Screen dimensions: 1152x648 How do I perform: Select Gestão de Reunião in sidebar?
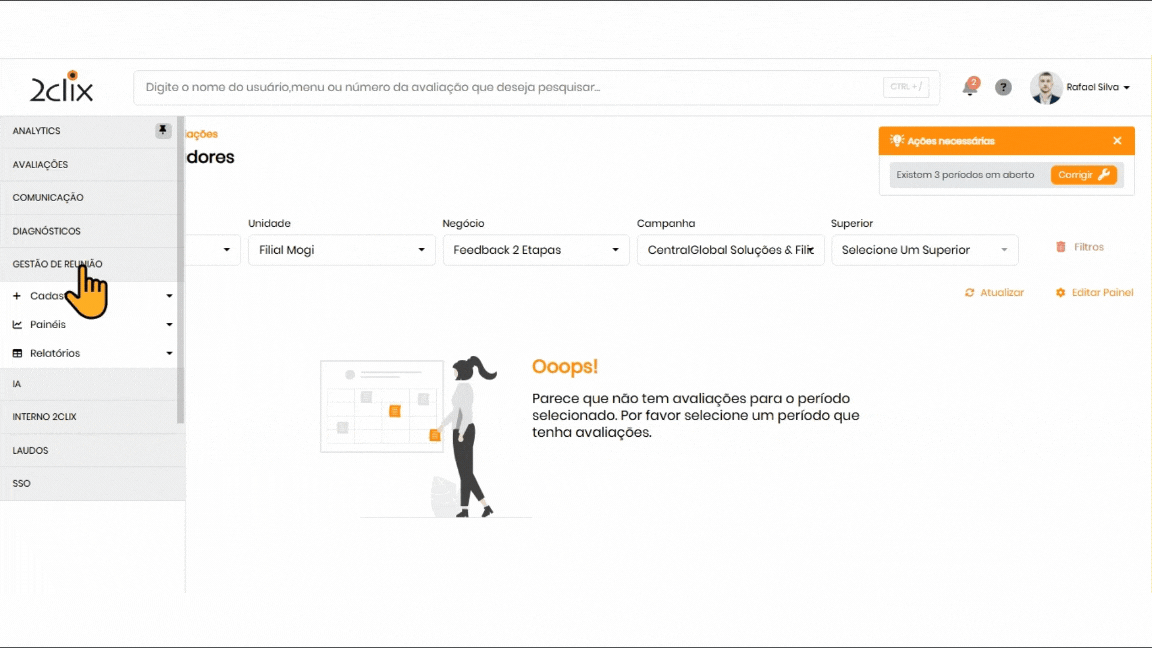[57, 264]
